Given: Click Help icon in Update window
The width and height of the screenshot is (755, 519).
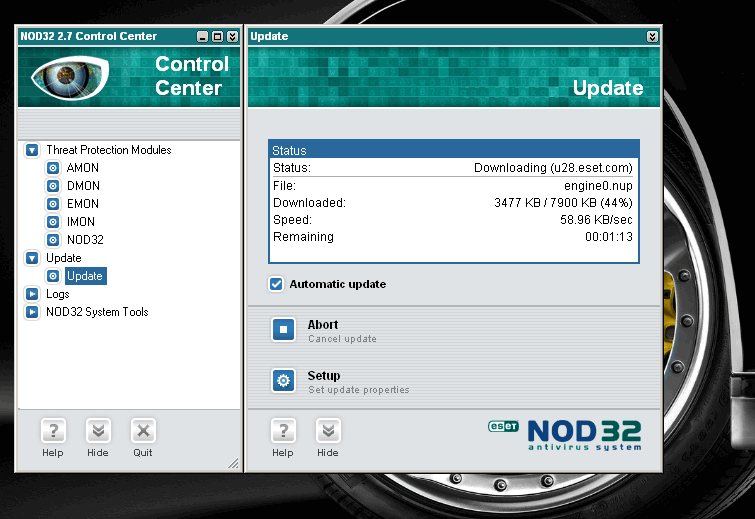Looking at the screenshot, I should (x=283, y=430).
